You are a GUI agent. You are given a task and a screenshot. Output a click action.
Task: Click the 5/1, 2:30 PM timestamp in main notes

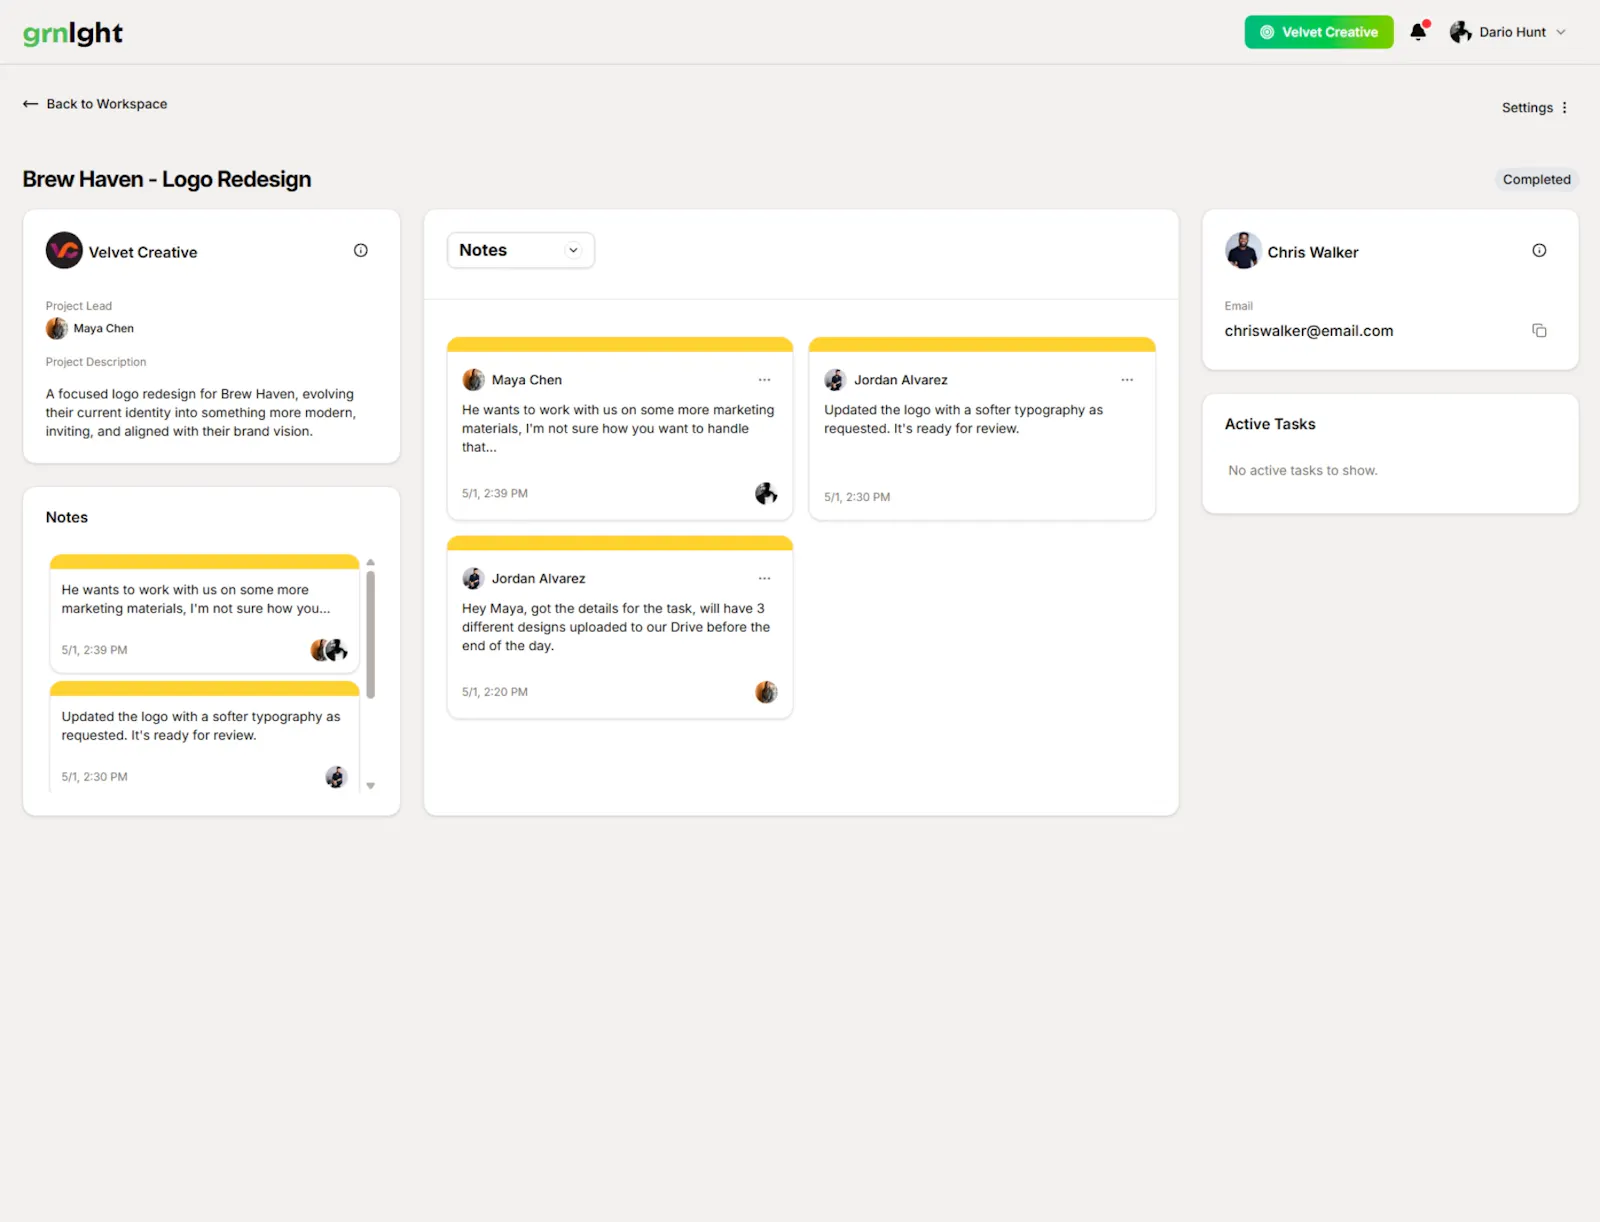point(856,497)
